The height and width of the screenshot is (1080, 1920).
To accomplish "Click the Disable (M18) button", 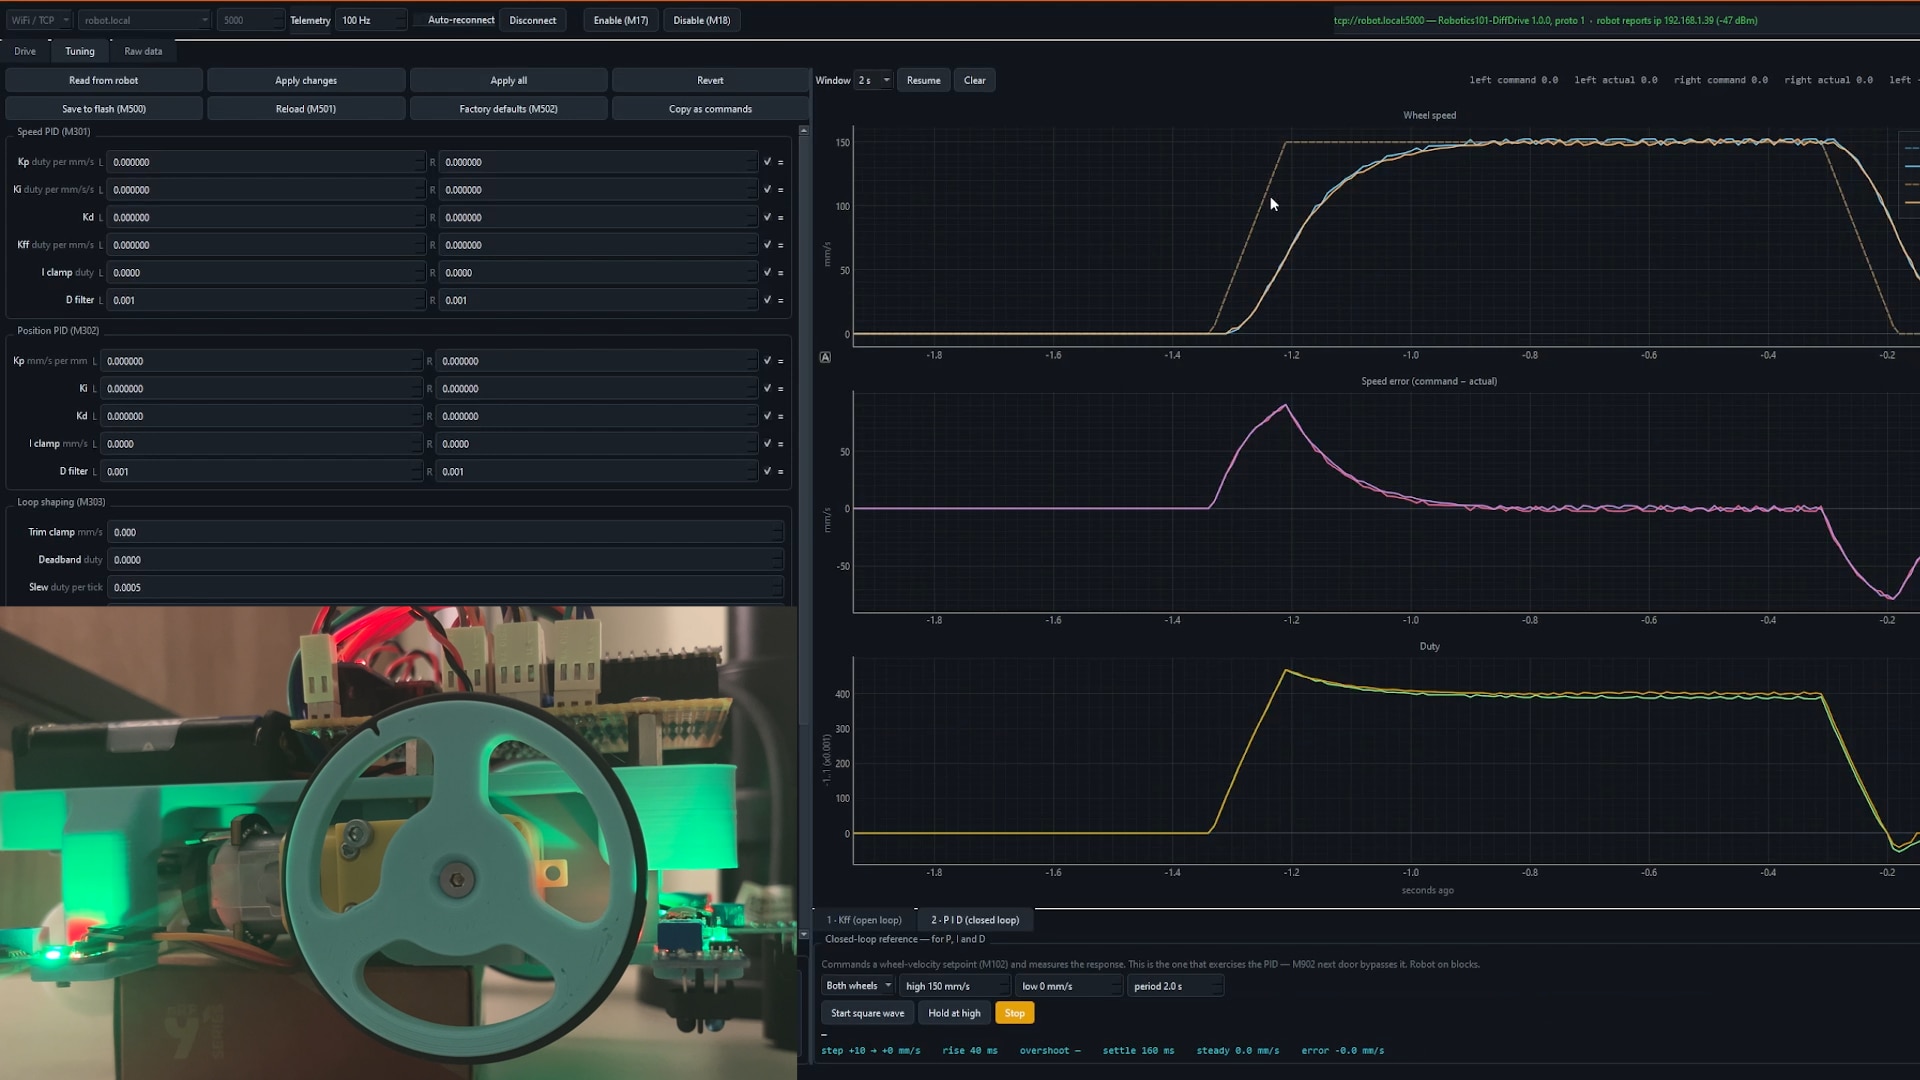I will pyautogui.click(x=702, y=20).
